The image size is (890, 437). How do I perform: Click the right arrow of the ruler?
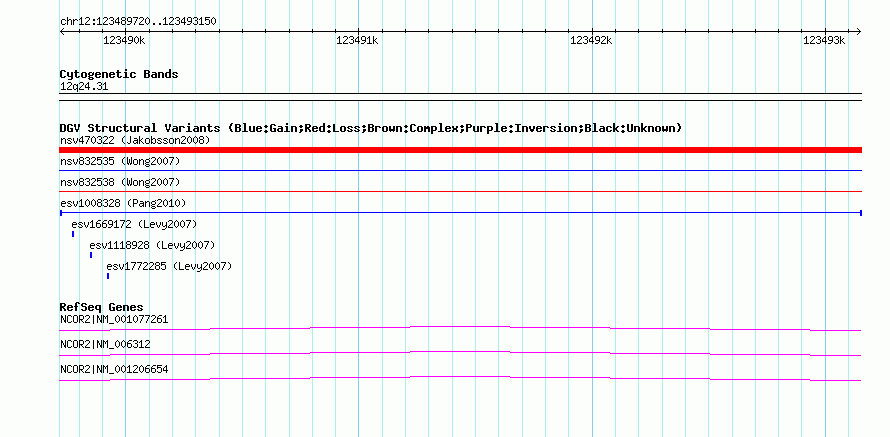point(858,31)
